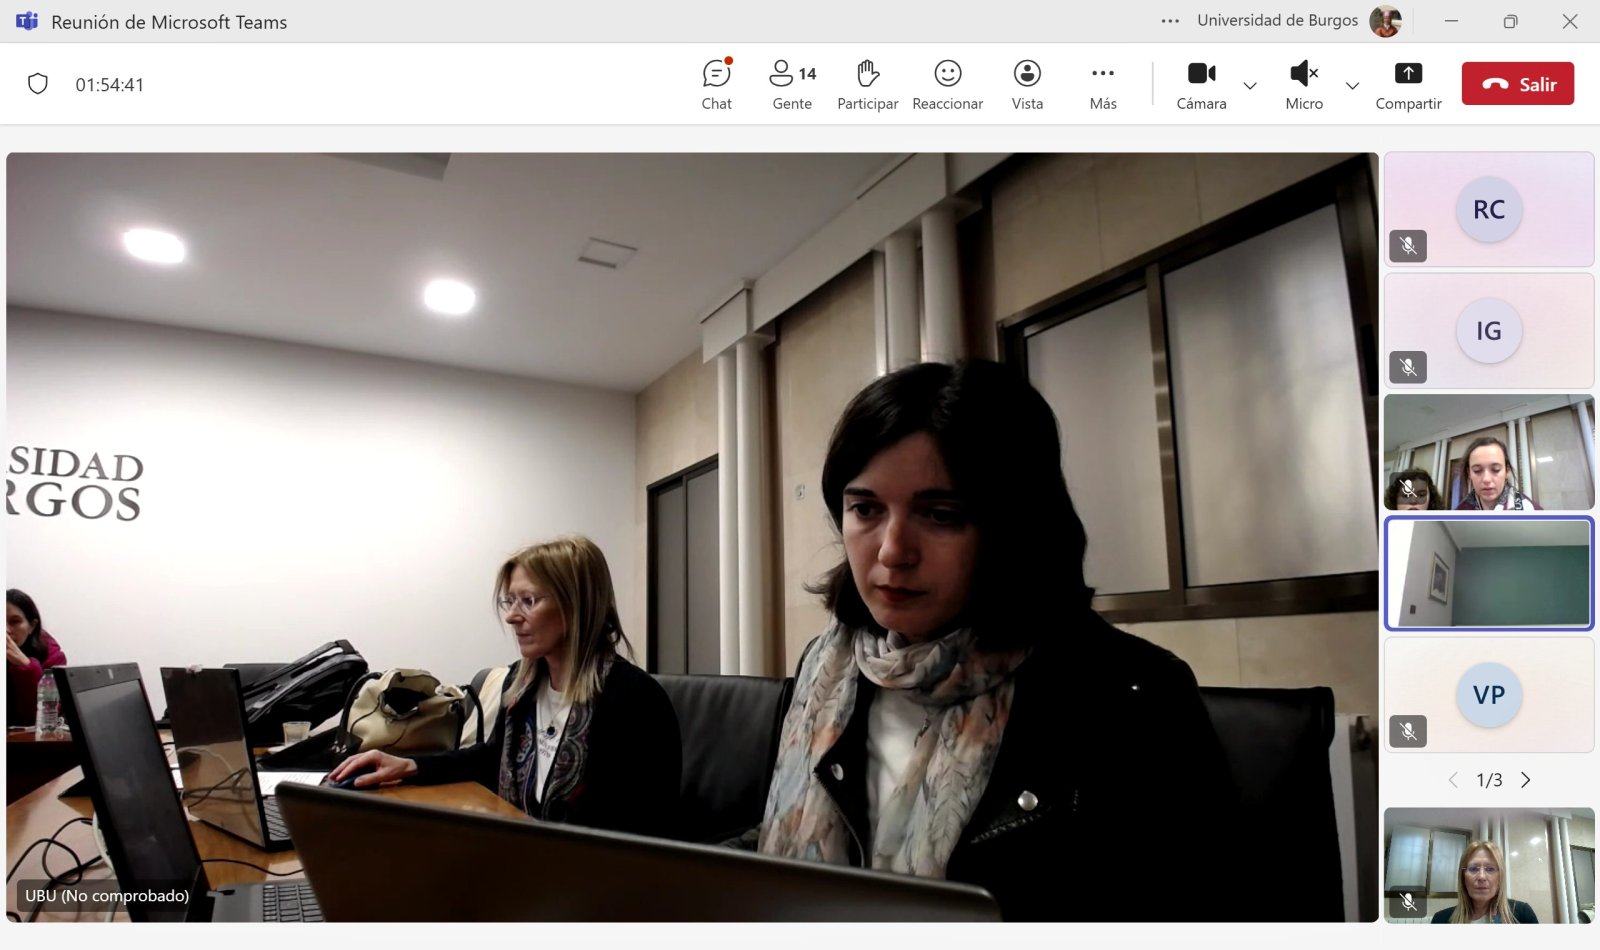
Task: Select the IG participant tile
Action: 1488,331
